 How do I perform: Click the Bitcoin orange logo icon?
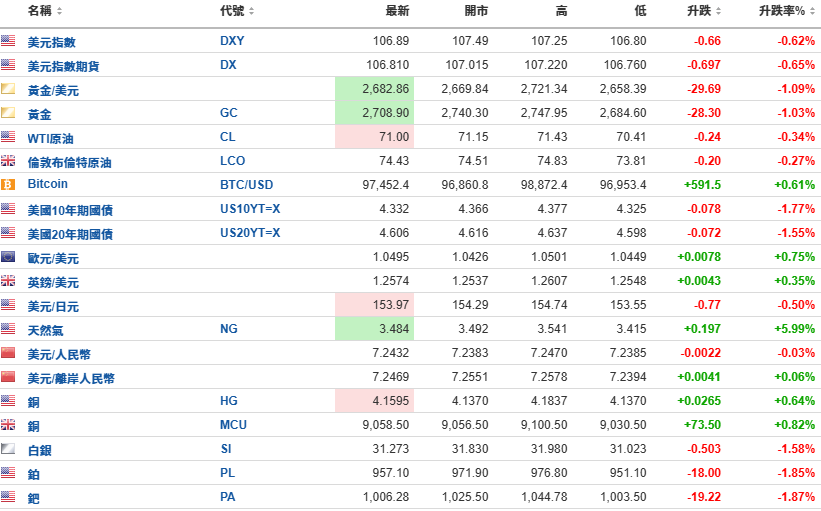pos(8,184)
